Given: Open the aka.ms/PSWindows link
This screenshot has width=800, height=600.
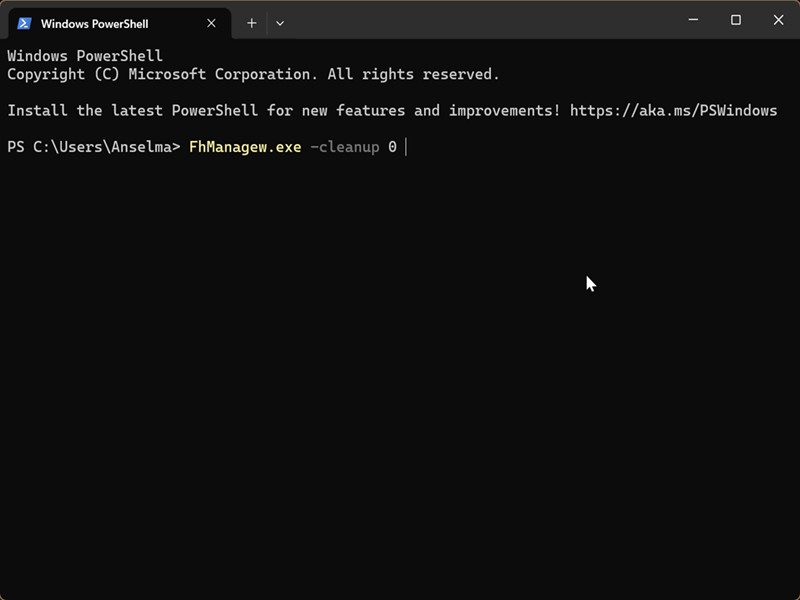Looking at the screenshot, I should point(673,111).
